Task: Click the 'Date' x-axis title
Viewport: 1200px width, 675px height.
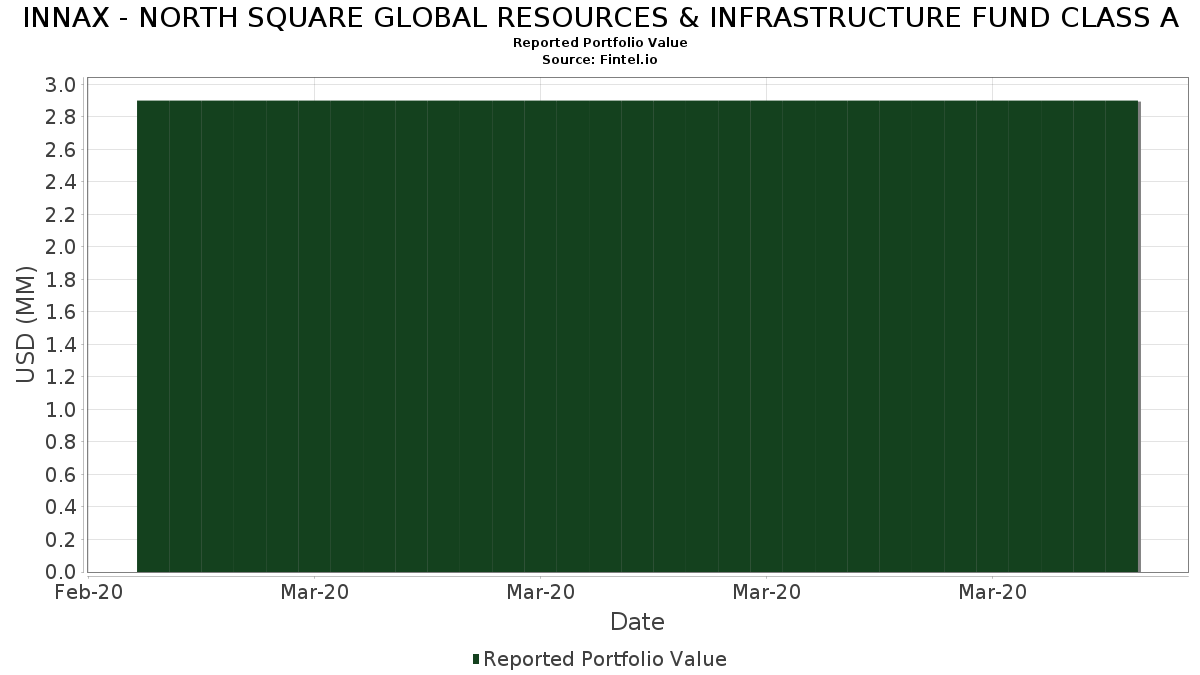Action: [x=637, y=622]
